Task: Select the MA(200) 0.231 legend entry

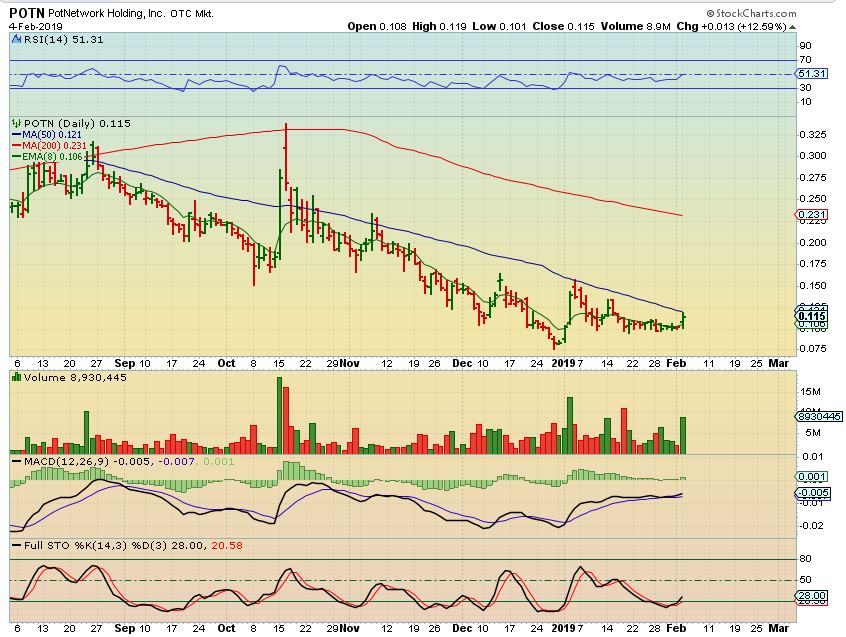Action: coord(49,146)
